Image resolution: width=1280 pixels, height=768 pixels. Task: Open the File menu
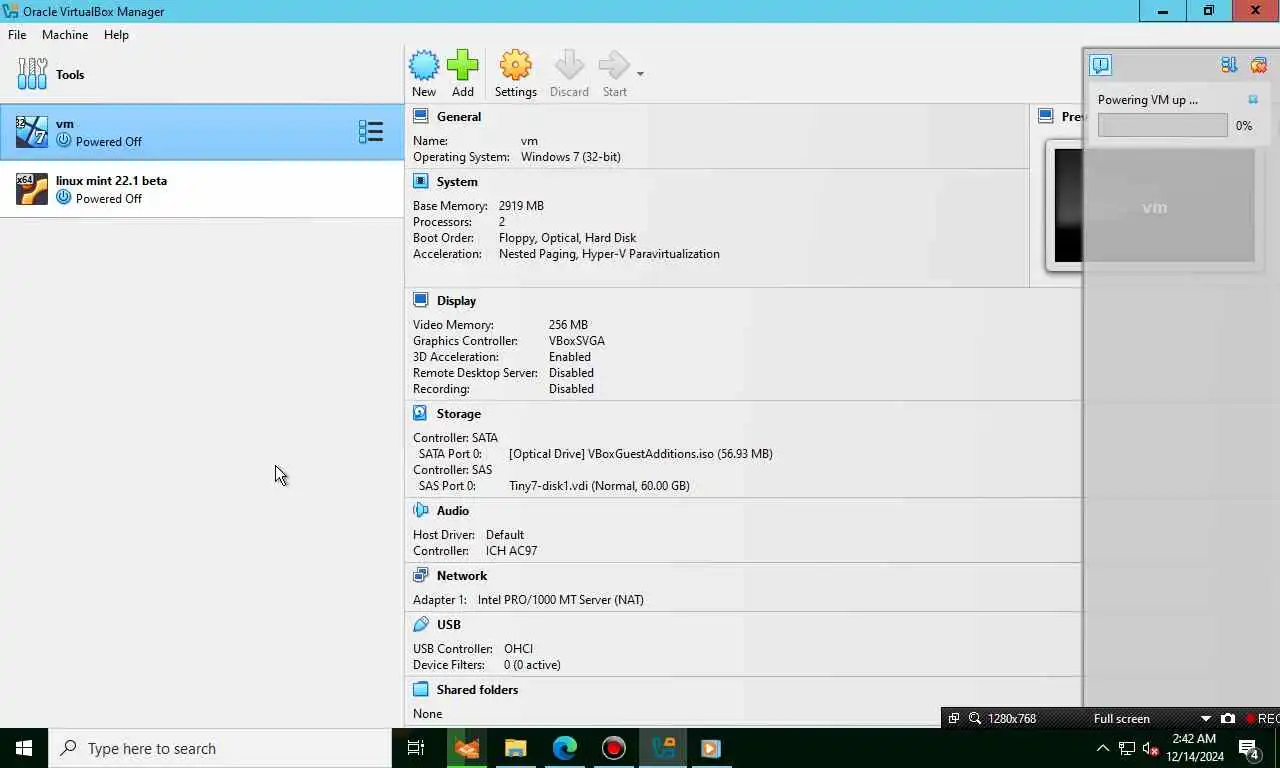[17, 35]
